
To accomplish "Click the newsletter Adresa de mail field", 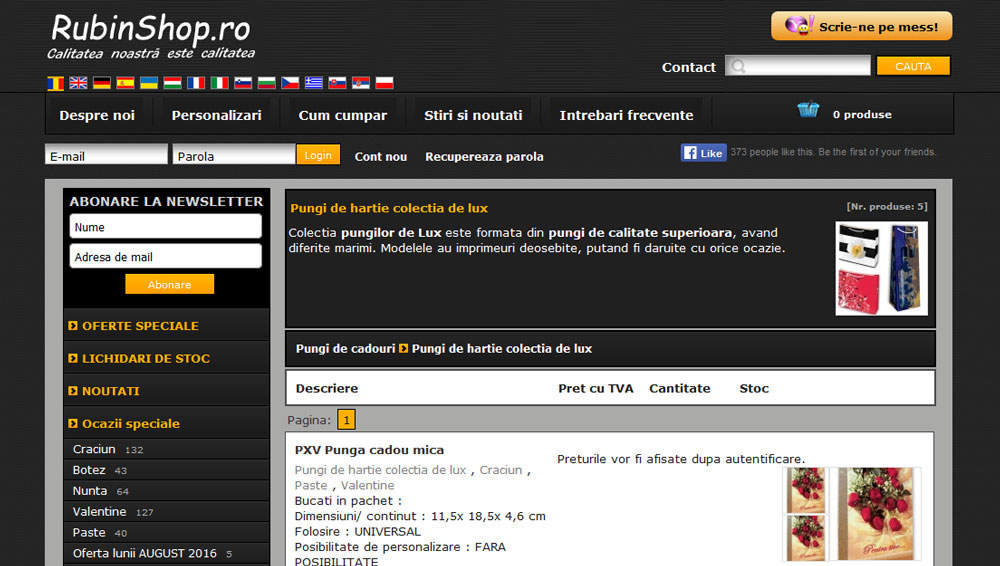I will (x=166, y=257).
